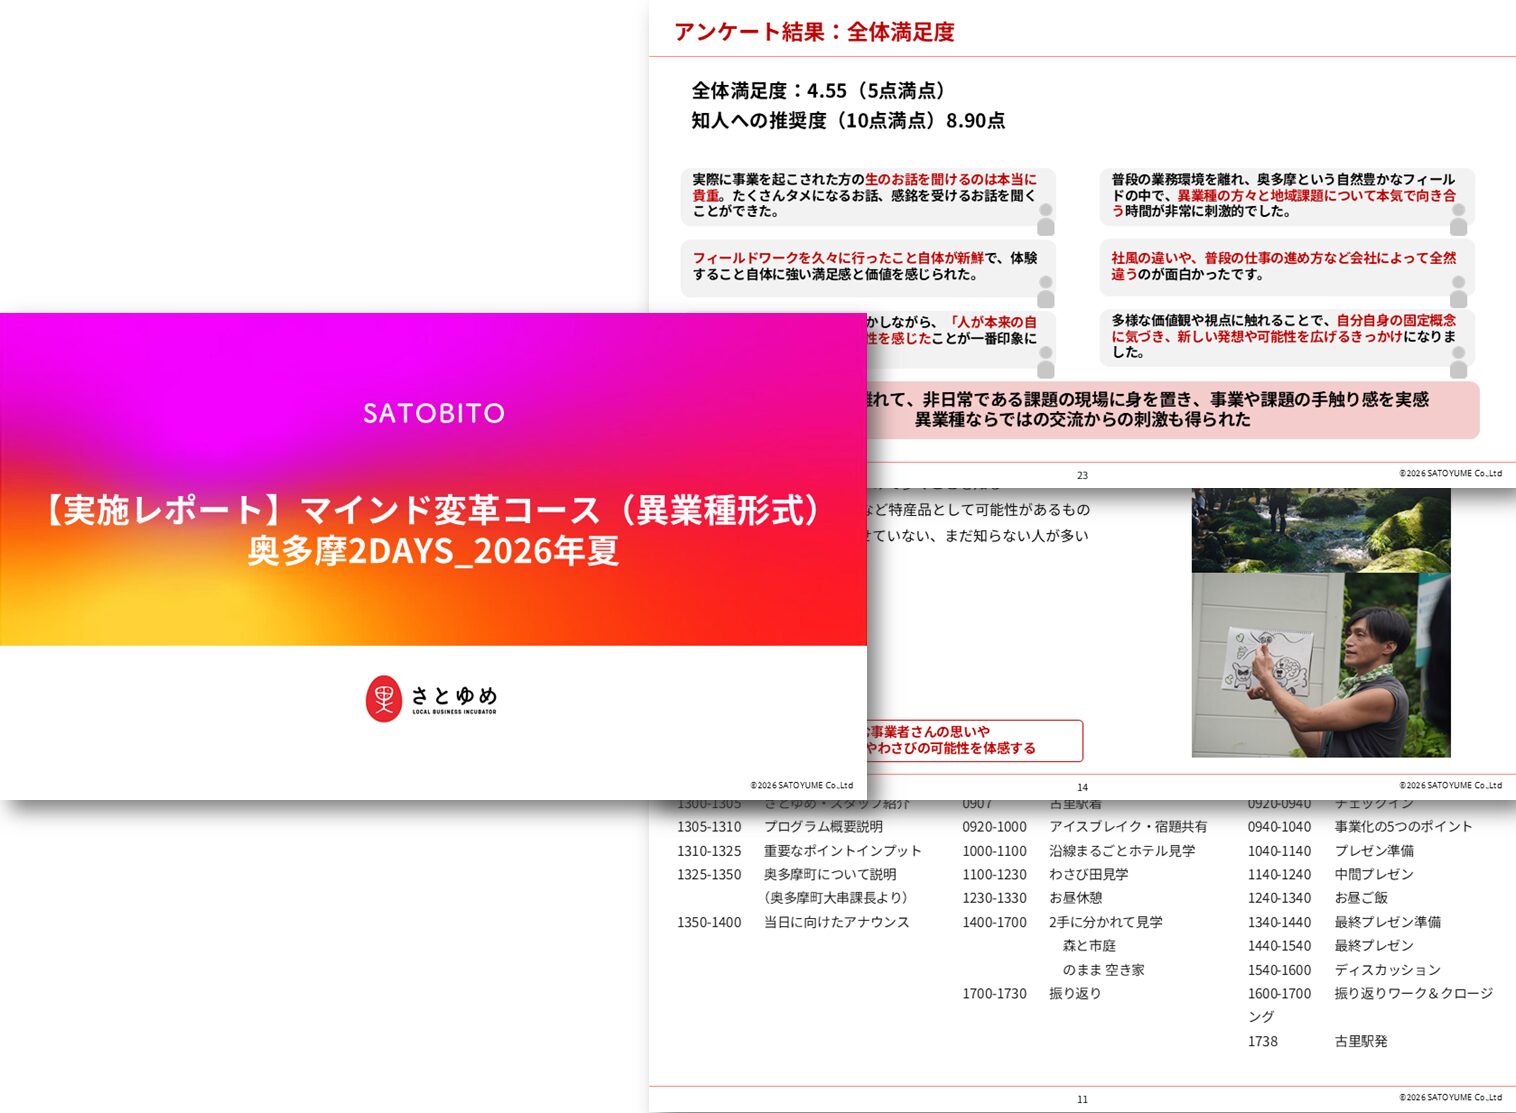Click comment bubble about 自分自身の固定概念
This screenshot has width=1516, height=1113.
tap(1287, 337)
